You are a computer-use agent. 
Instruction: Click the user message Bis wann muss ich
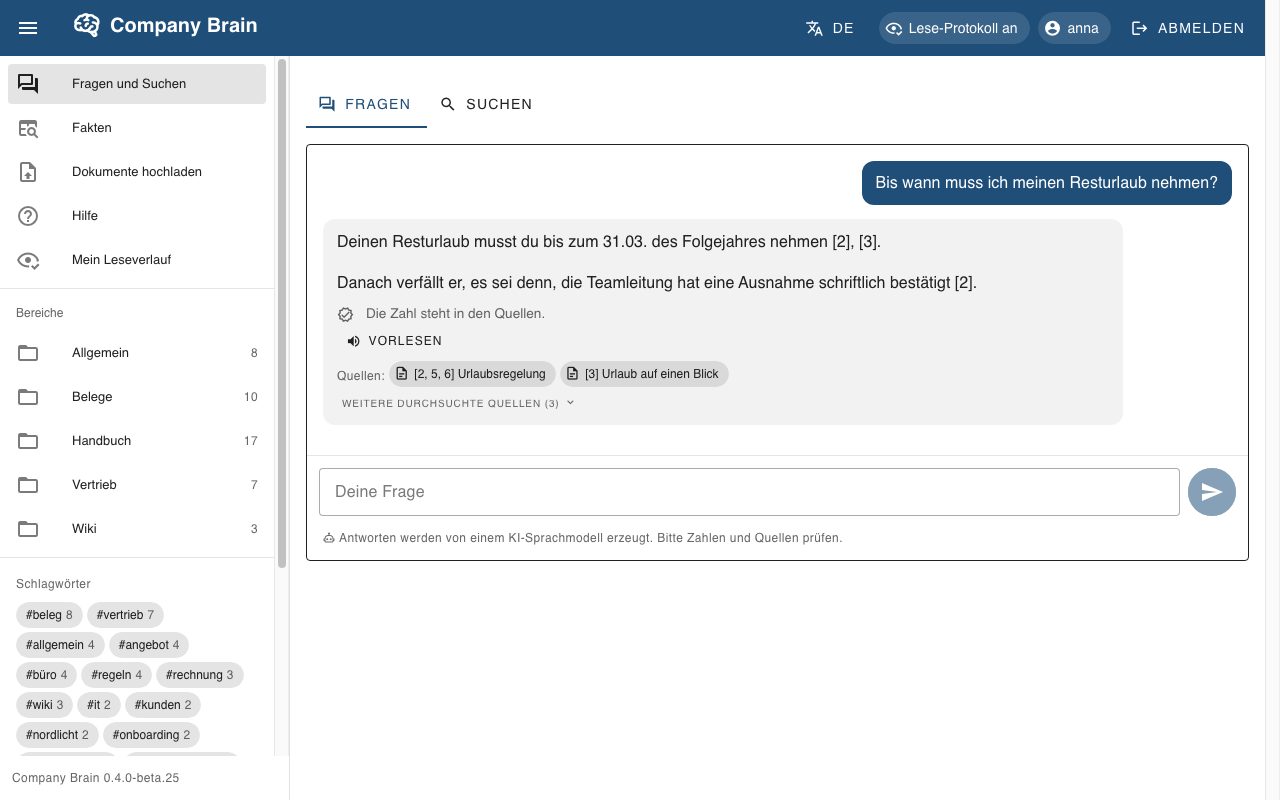tap(1047, 183)
